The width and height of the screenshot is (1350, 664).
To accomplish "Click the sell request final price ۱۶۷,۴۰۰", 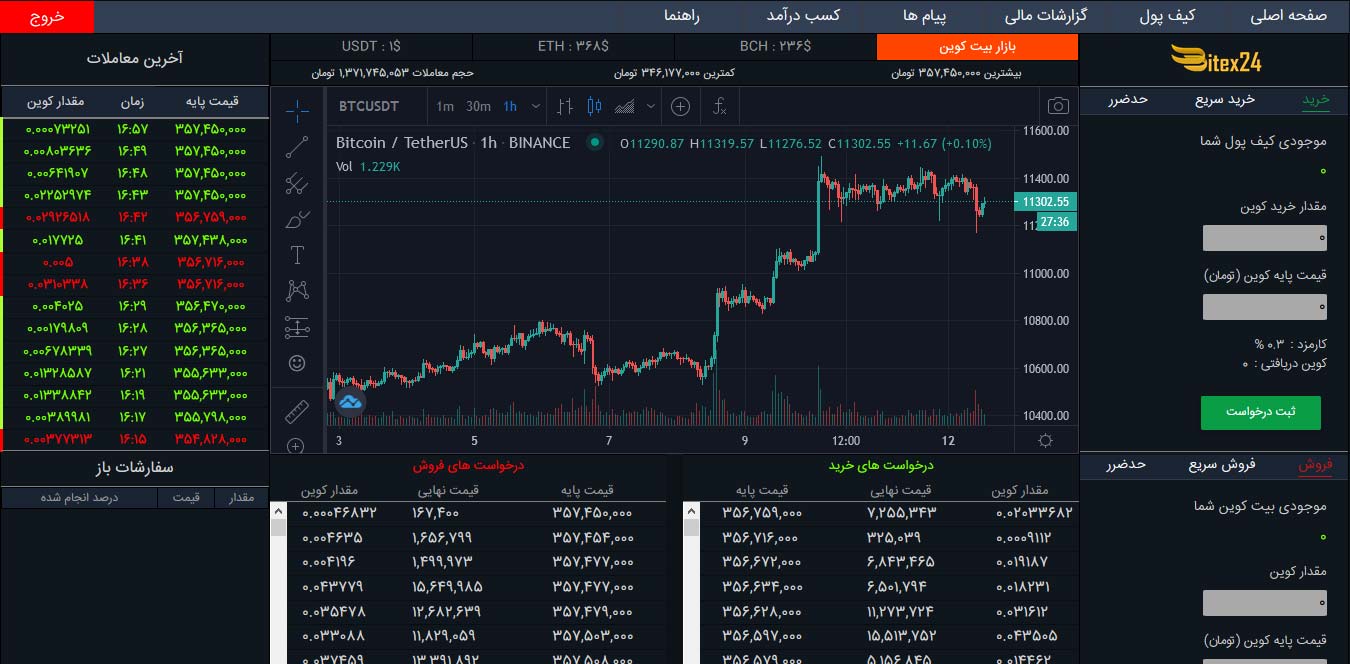I will (434, 512).
